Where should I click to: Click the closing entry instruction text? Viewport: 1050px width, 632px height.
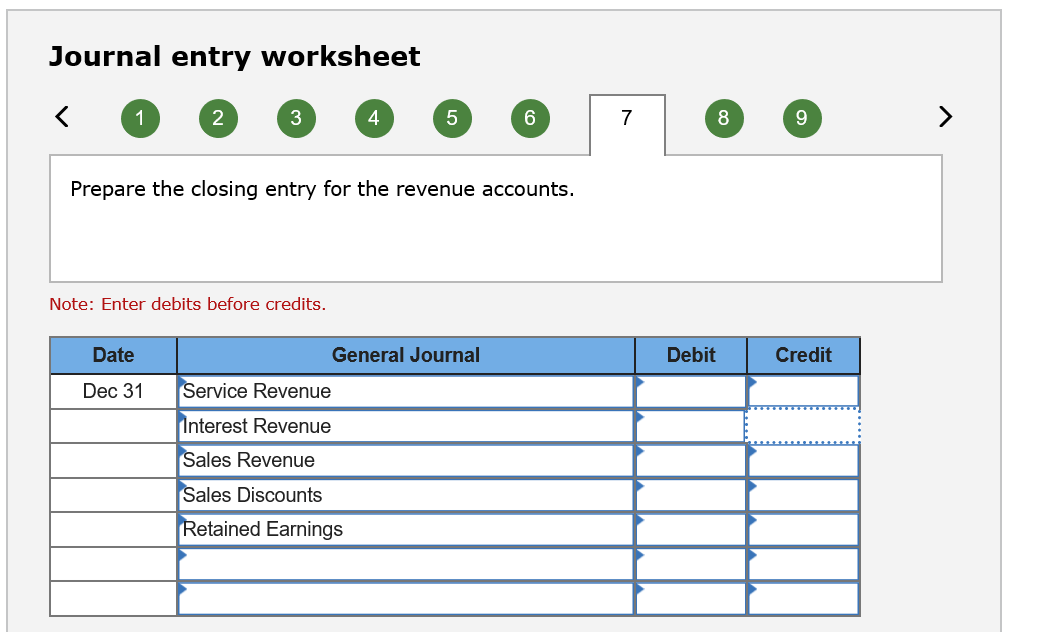[322, 189]
